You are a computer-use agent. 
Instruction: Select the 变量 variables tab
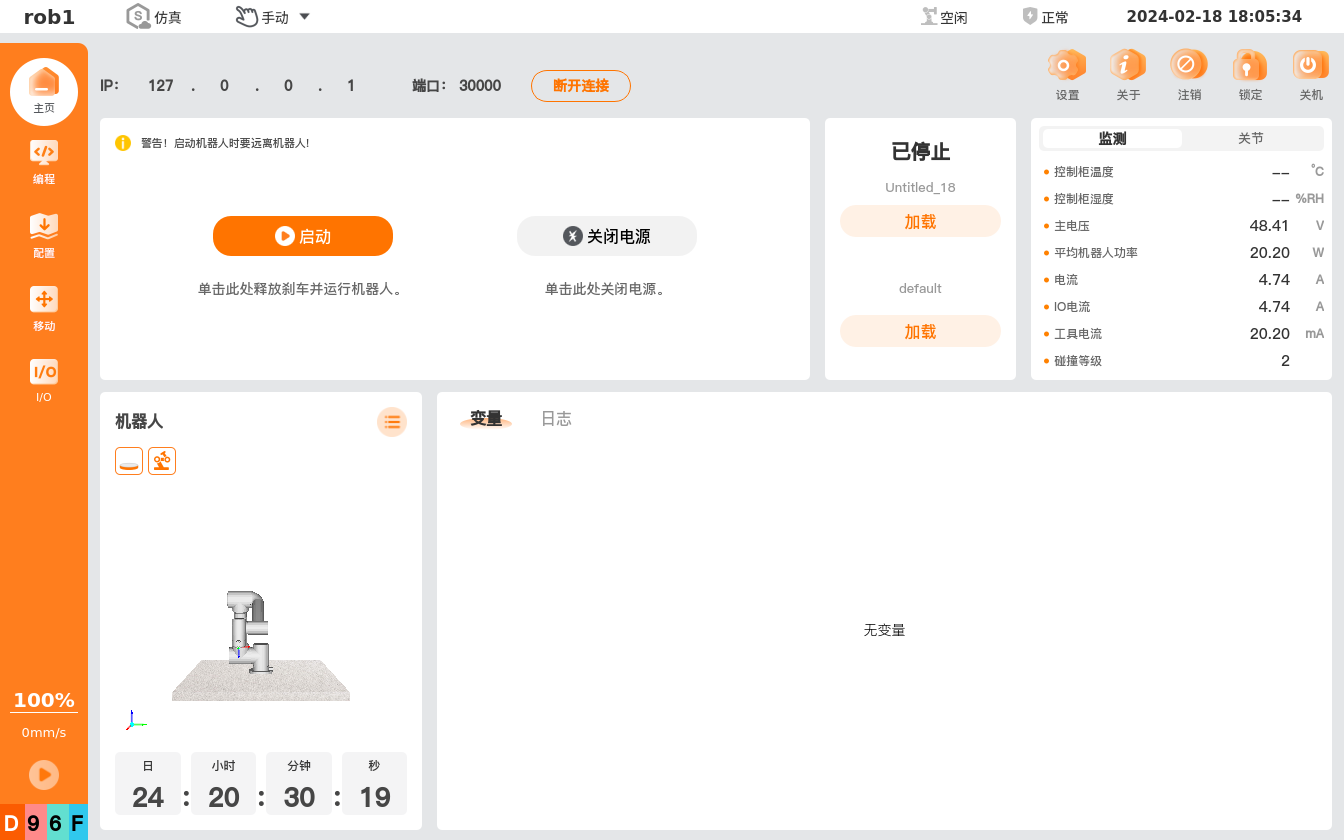tap(486, 419)
